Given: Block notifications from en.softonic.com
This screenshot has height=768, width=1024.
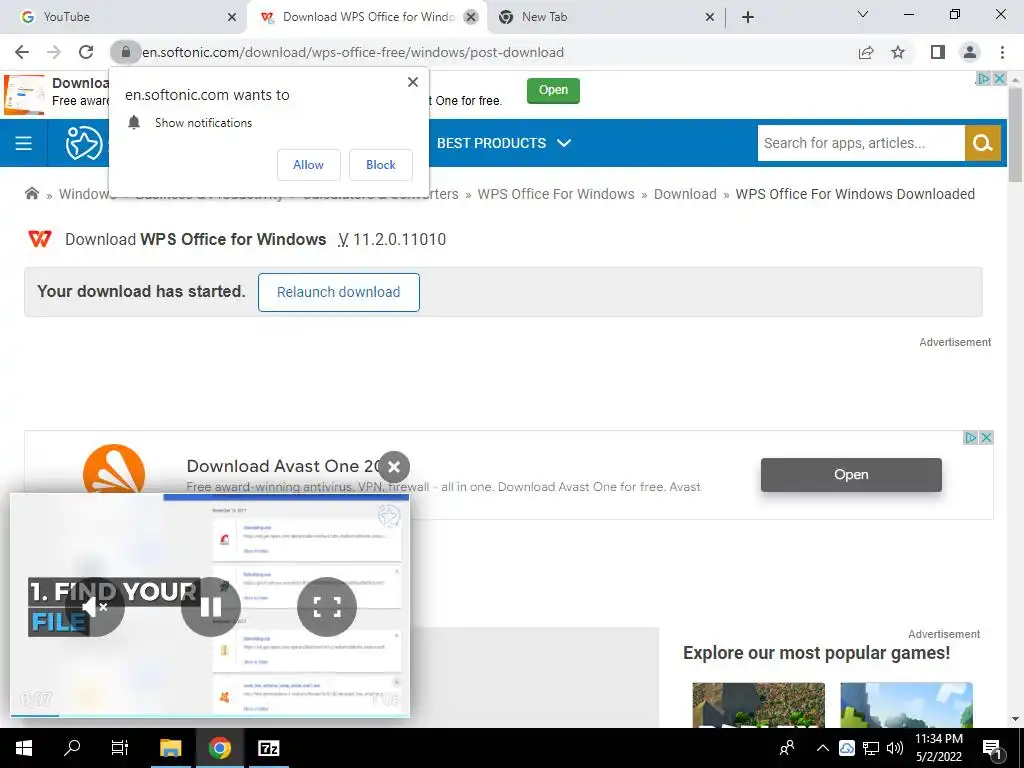Looking at the screenshot, I should click(381, 165).
